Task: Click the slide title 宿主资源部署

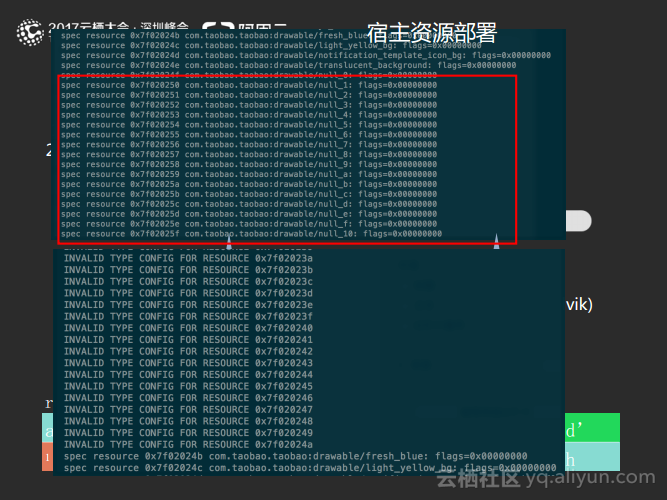Action: [432, 33]
